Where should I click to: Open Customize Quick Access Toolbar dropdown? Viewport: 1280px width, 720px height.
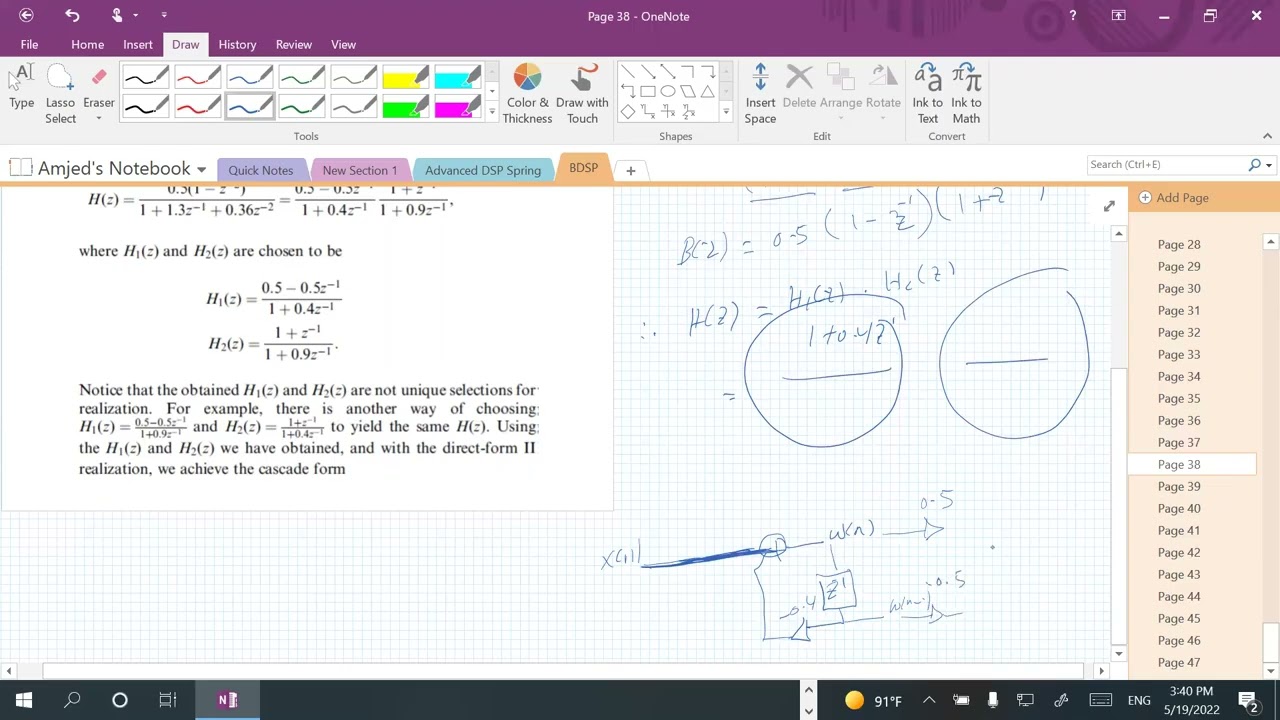pyautogui.click(x=164, y=16)
